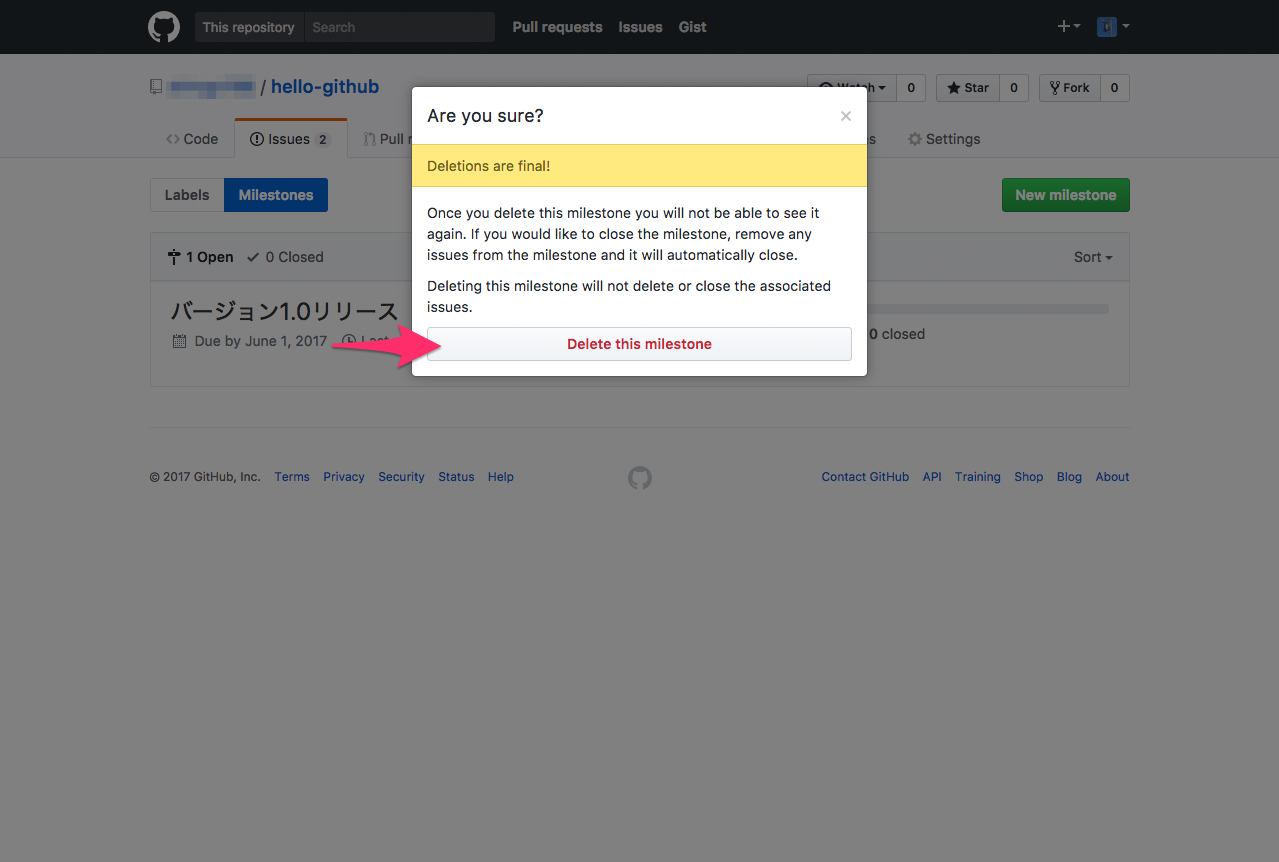
Task: Click the milestone signpost icon next to 1 Open
Action: coord(174,256)
